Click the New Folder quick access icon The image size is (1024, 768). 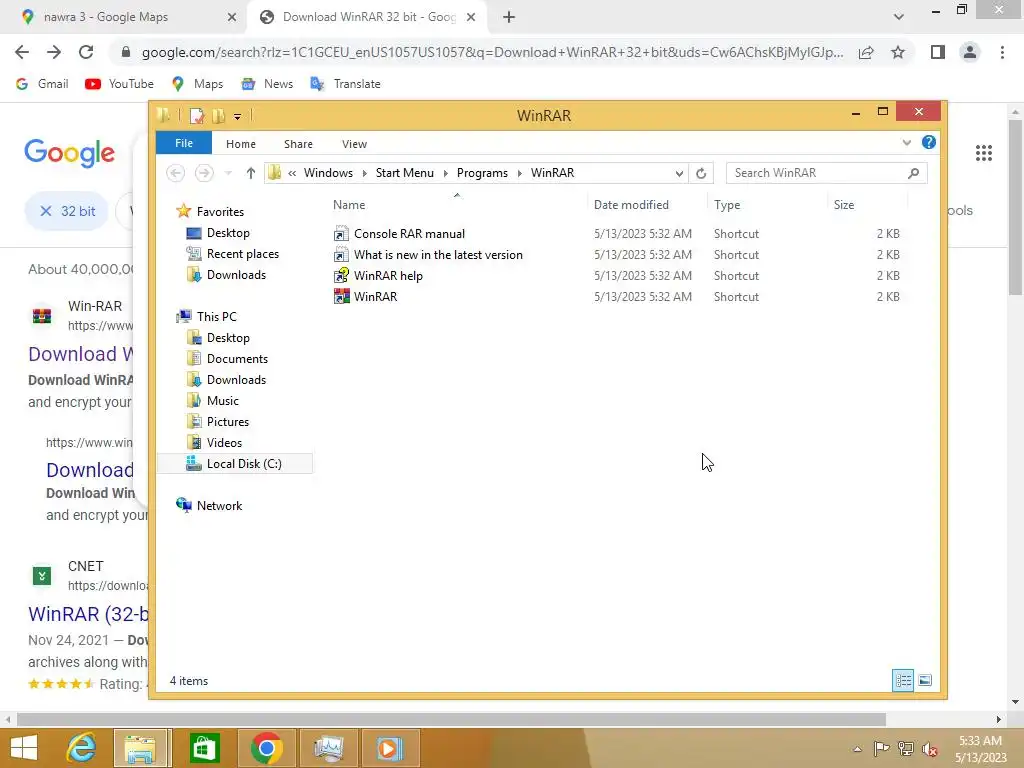[x=218, y=116]
